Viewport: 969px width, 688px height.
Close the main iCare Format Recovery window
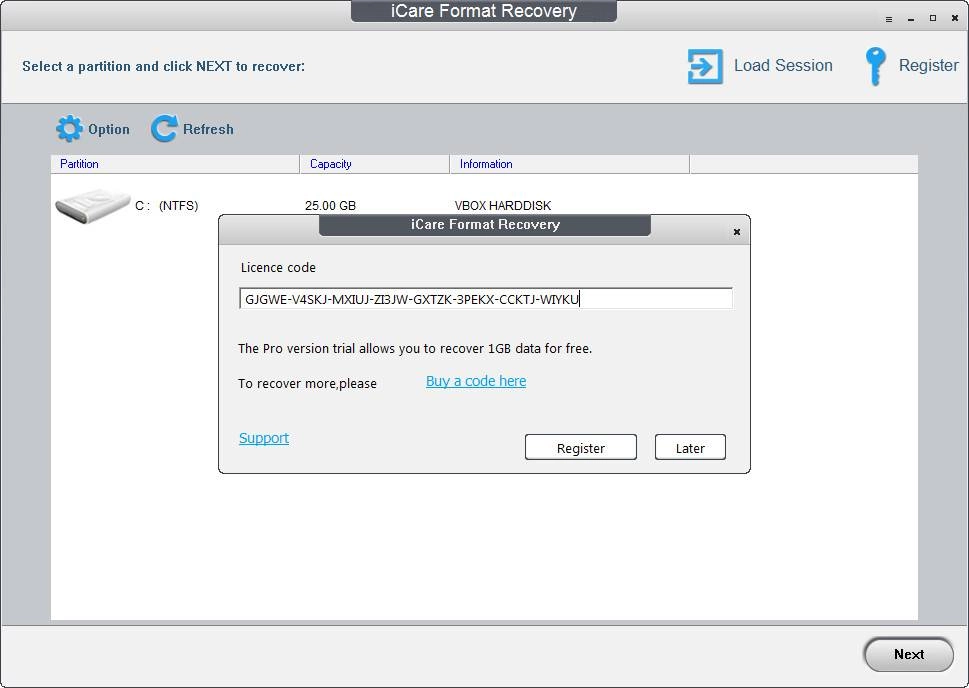[955, 19]
